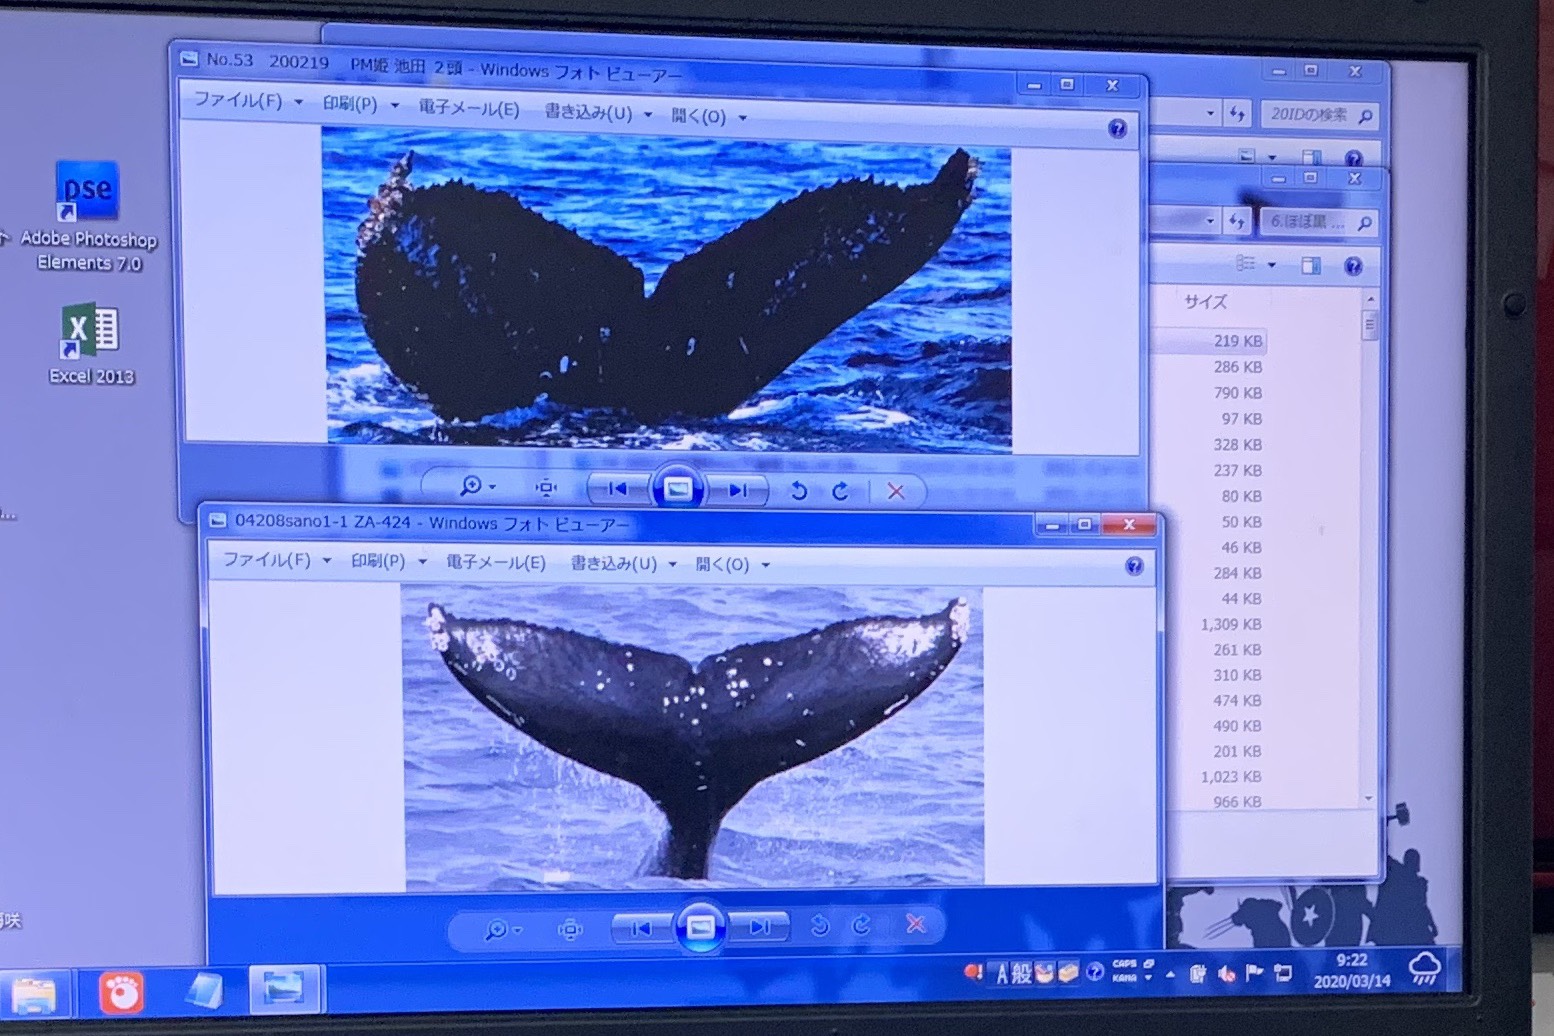This screenshot has width=1554, height=1036.
Task: Open 開く(O) menu in top viewer
Action: [x=708, y=116]
